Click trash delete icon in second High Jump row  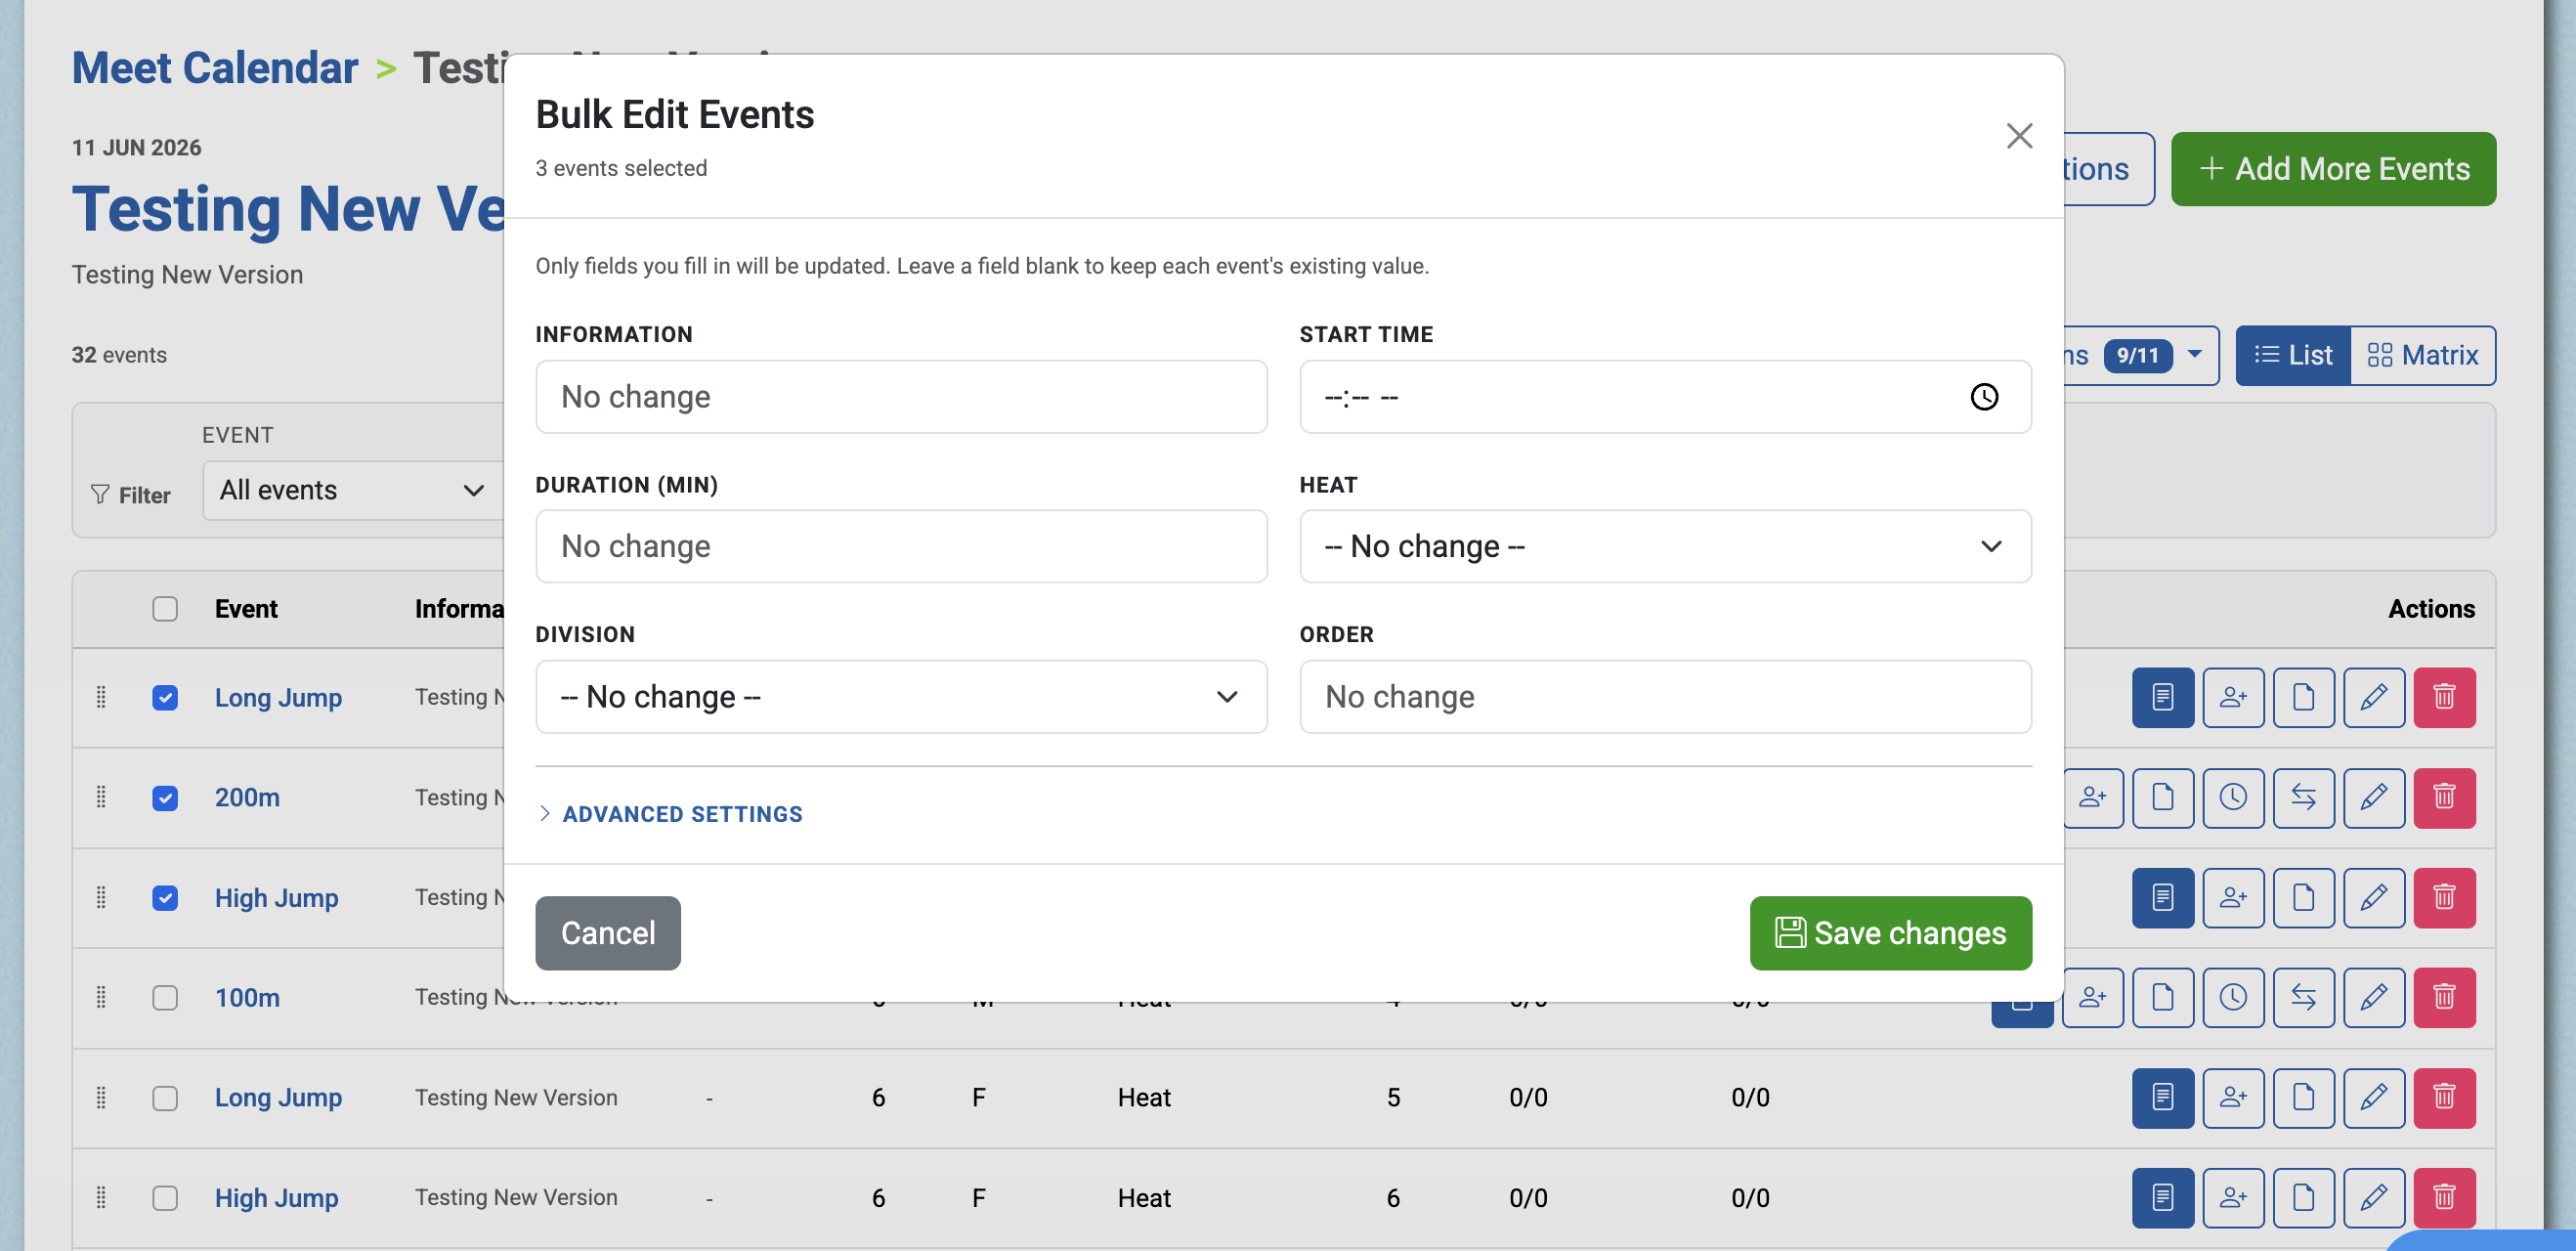pos(2444,1197)
